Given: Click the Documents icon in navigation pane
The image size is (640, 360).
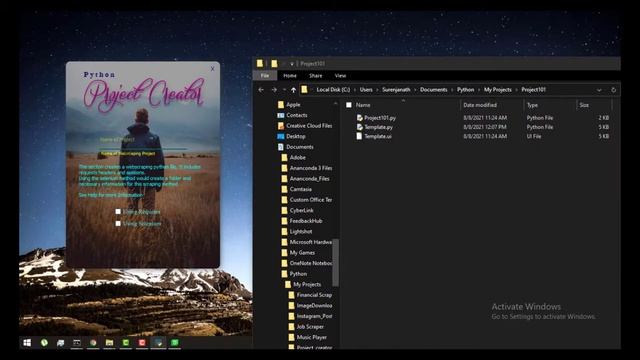Looking at the screenshot, I should 281,147.
